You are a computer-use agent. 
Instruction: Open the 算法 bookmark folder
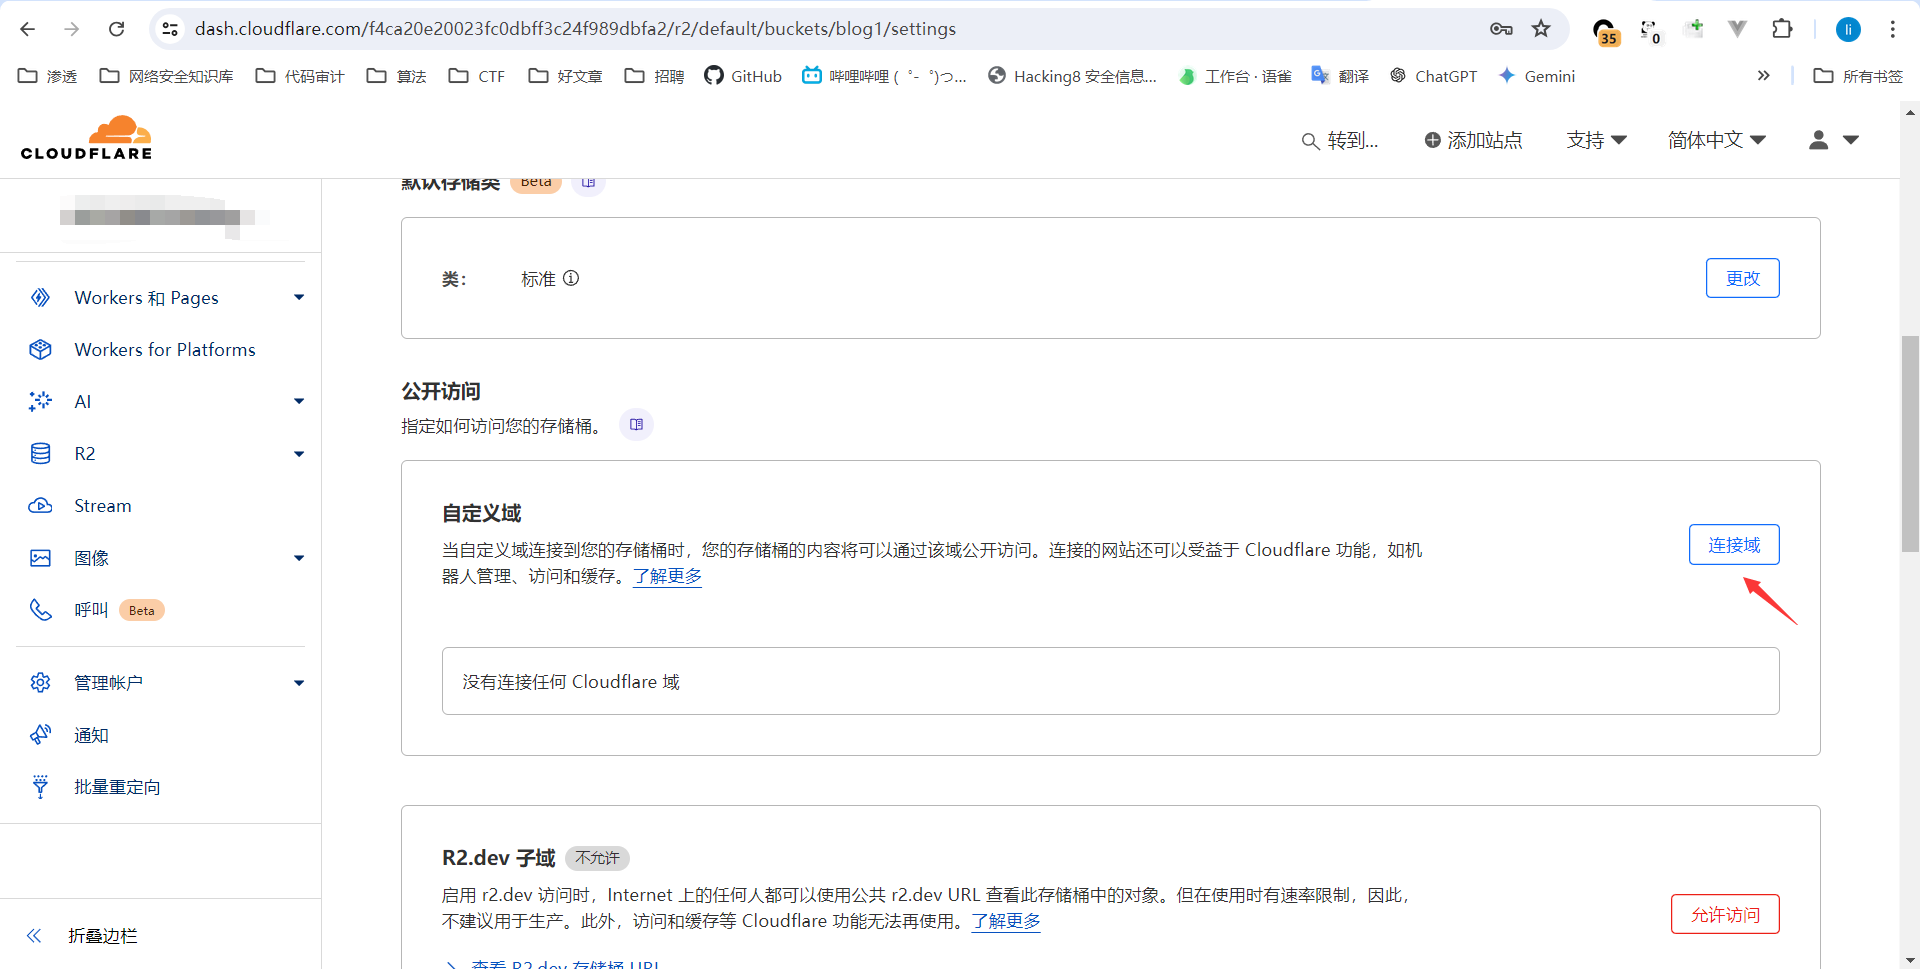(x=397, y=76)
